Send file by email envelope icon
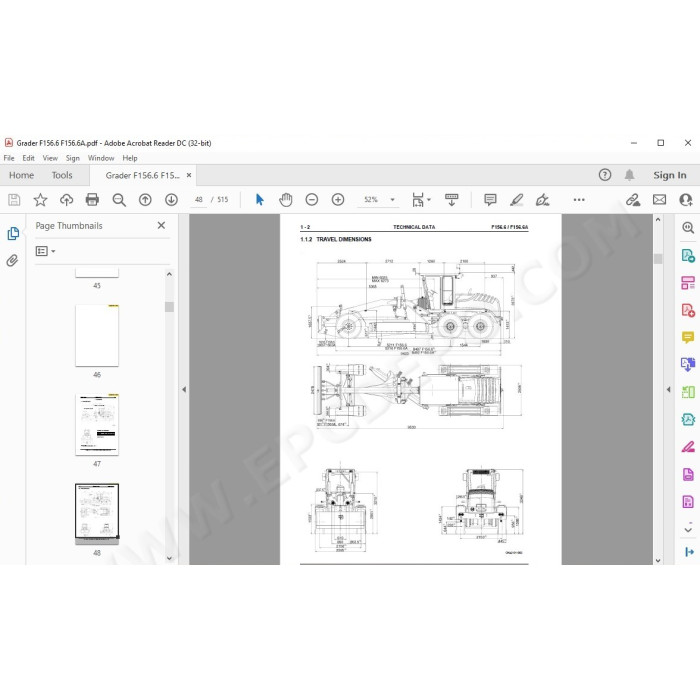 (659, 200)
